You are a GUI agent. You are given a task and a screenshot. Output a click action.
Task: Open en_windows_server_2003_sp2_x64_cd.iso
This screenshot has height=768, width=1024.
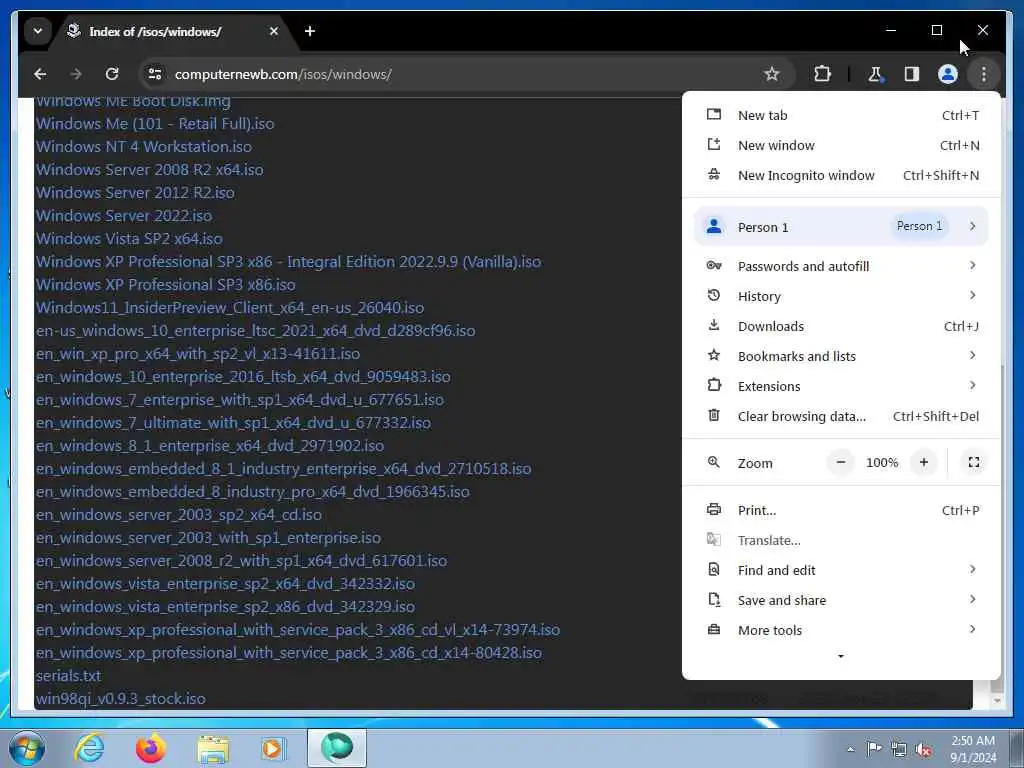point(179,515)
